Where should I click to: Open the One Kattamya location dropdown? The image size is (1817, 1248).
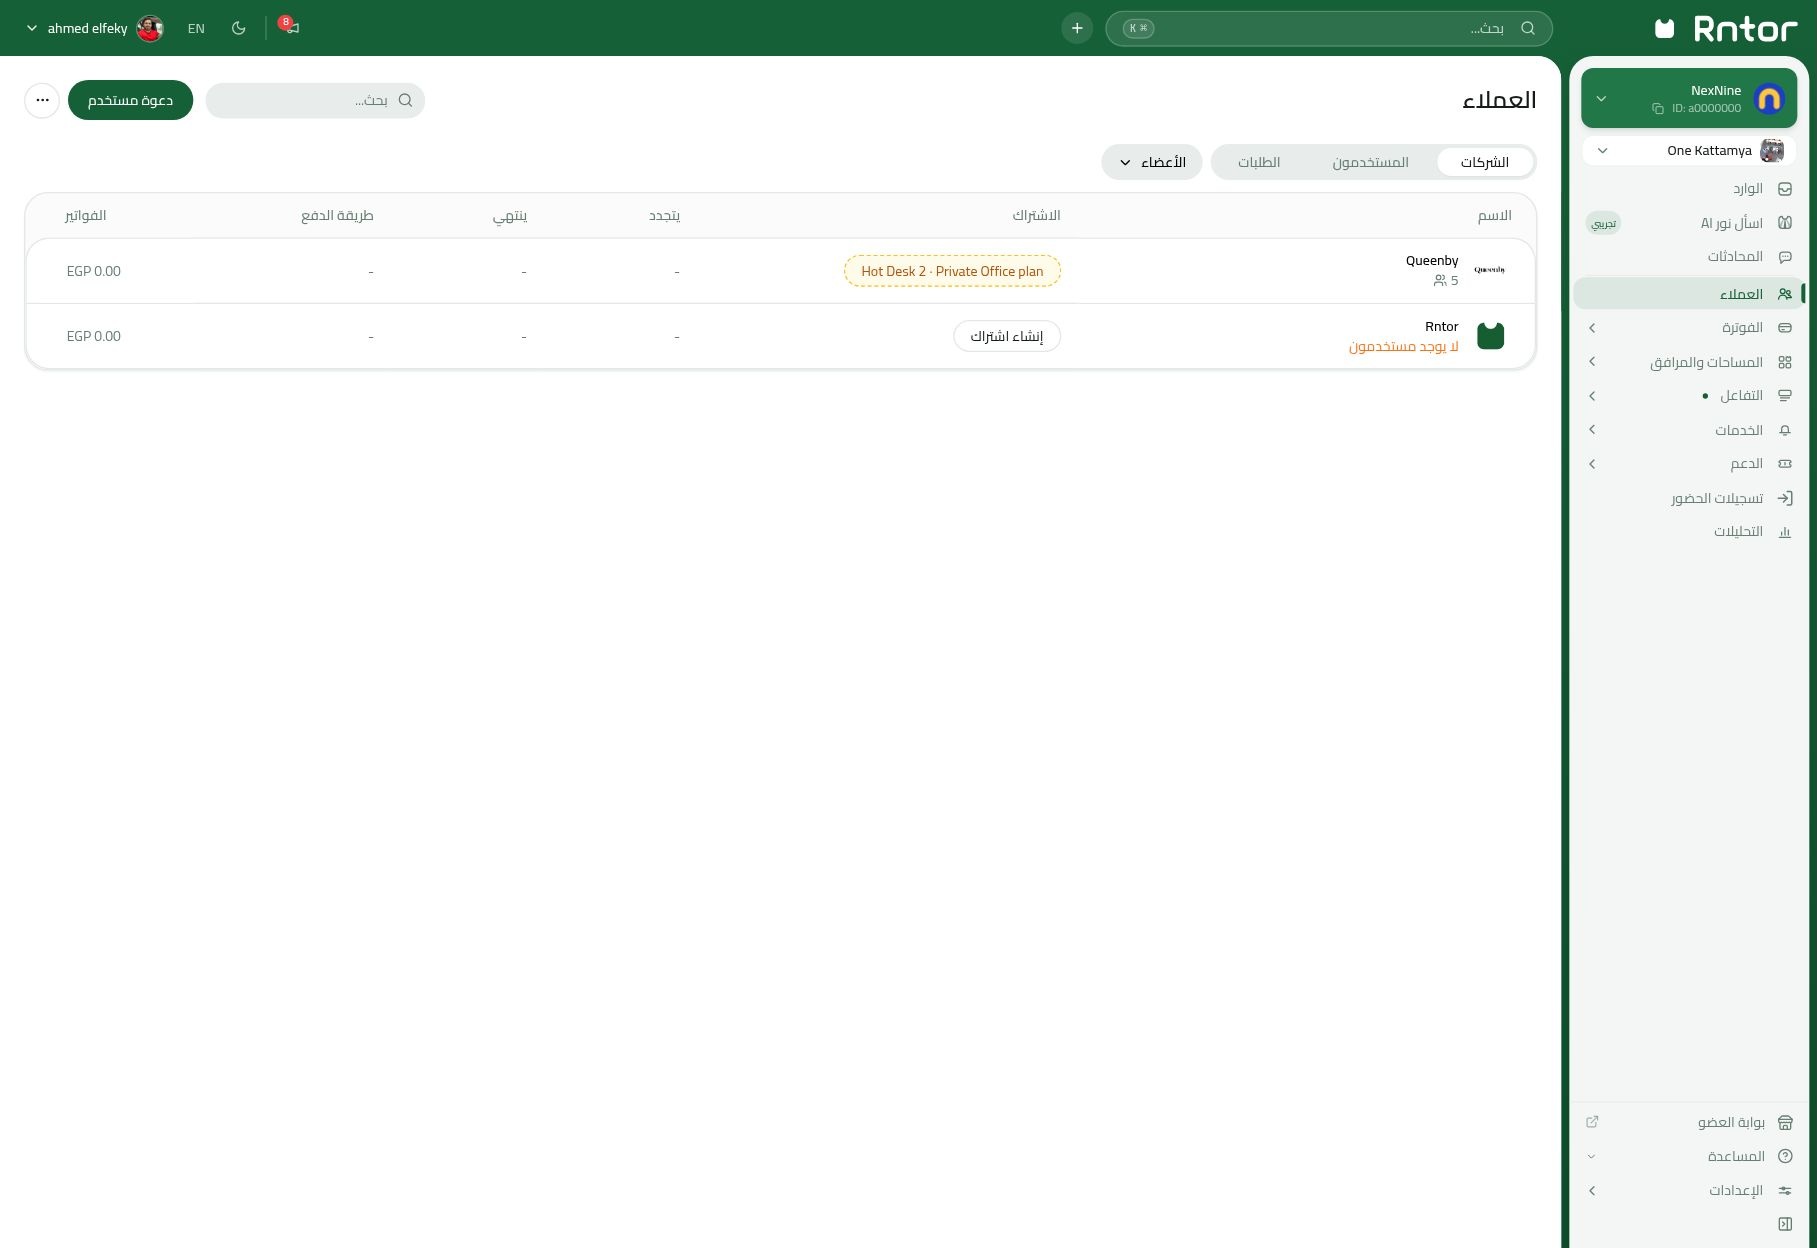click(x=1689, y=151)
